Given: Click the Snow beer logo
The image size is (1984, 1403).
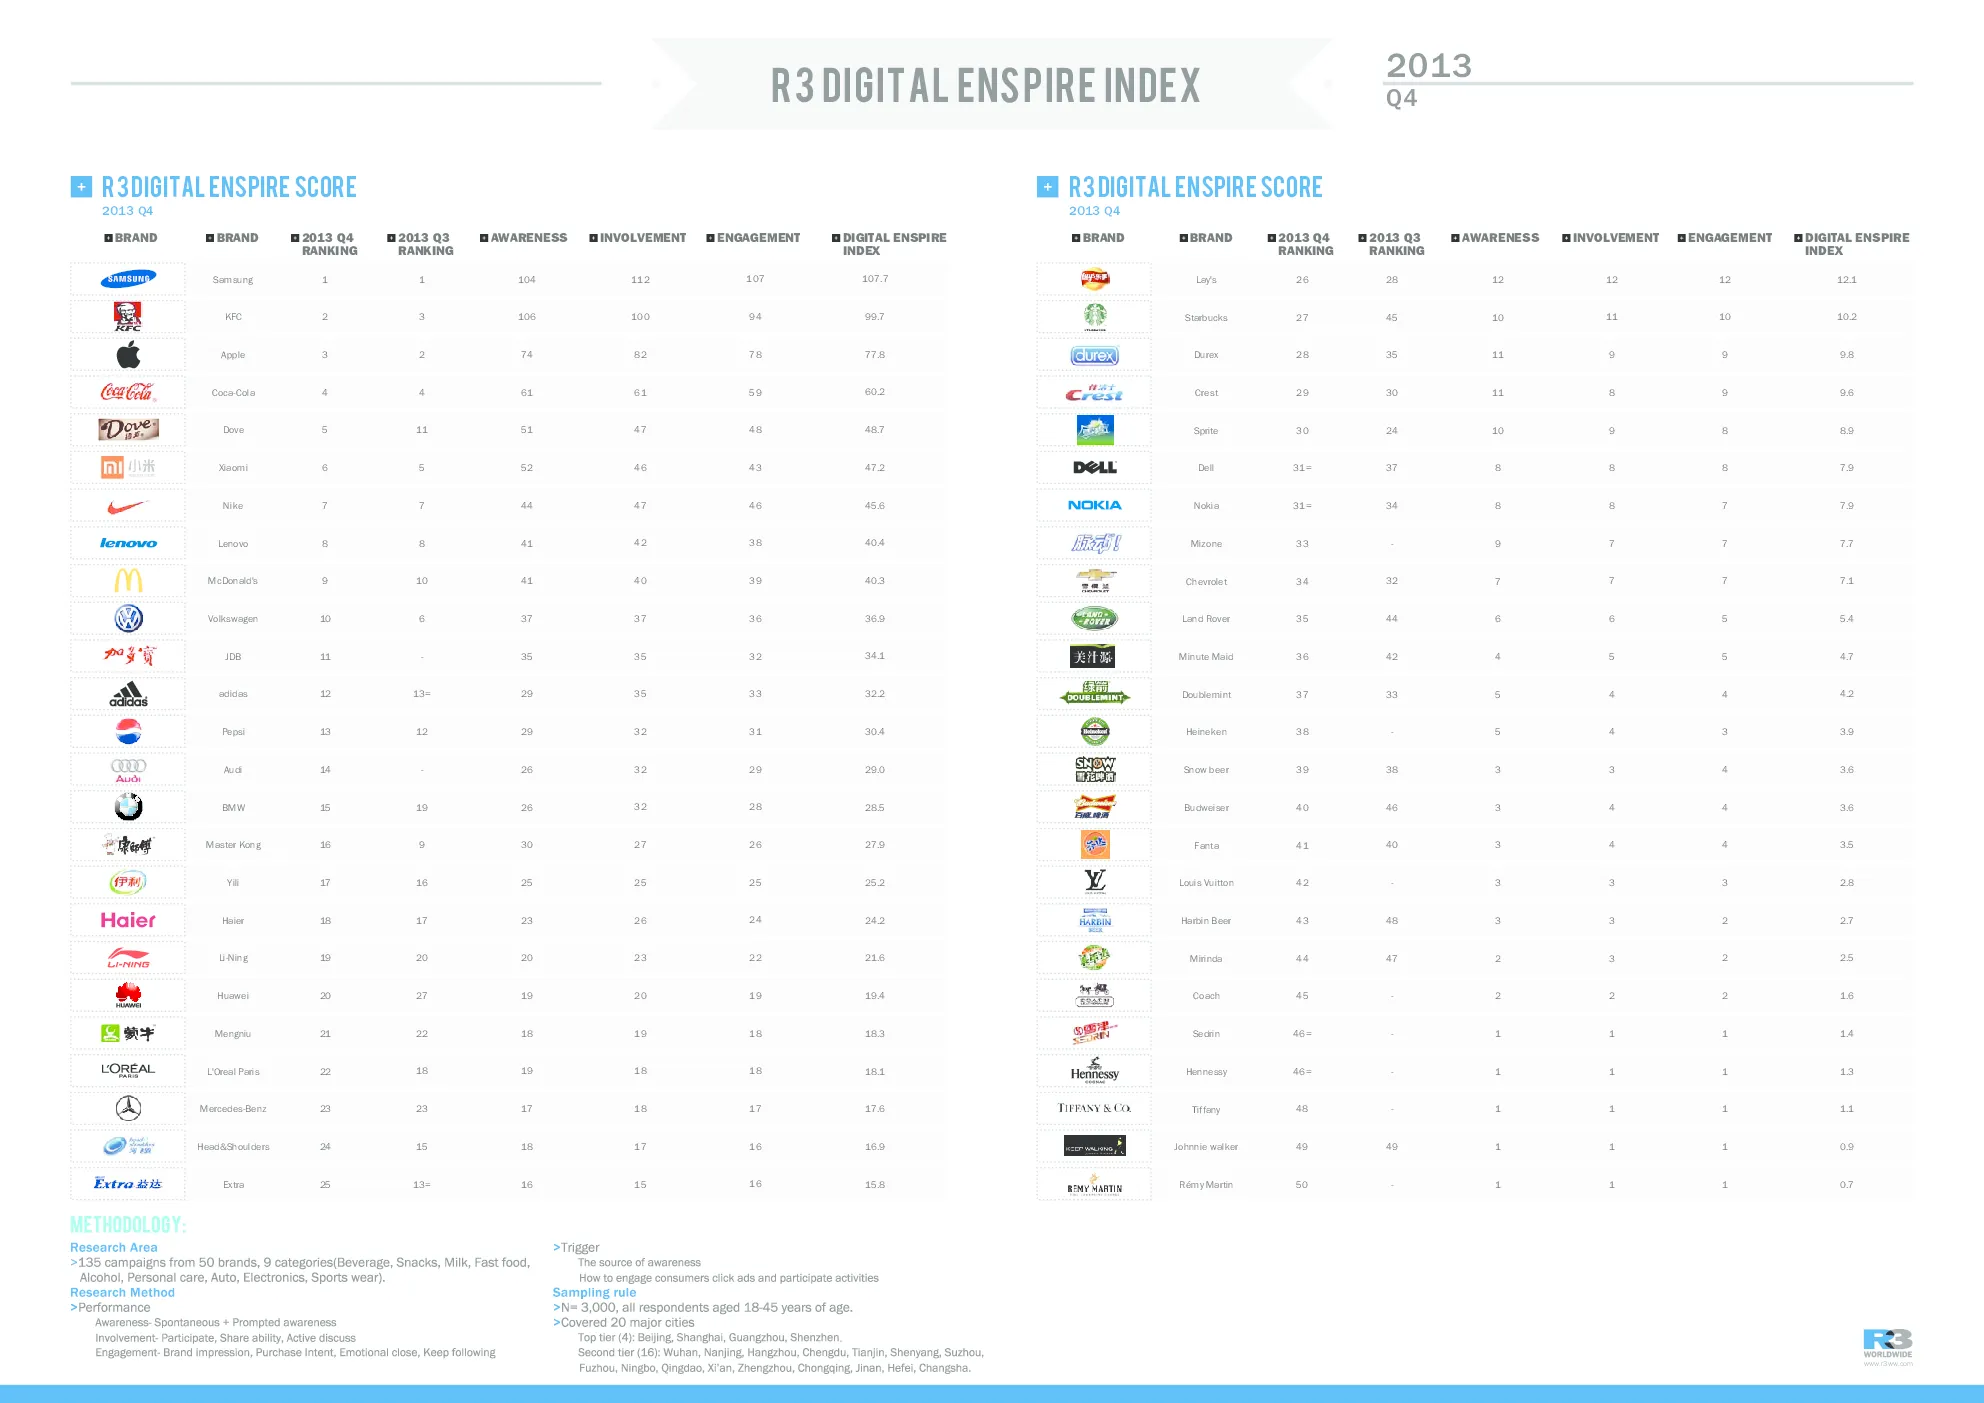Looking at the screenshot, I should click(x=1095, y=769).
